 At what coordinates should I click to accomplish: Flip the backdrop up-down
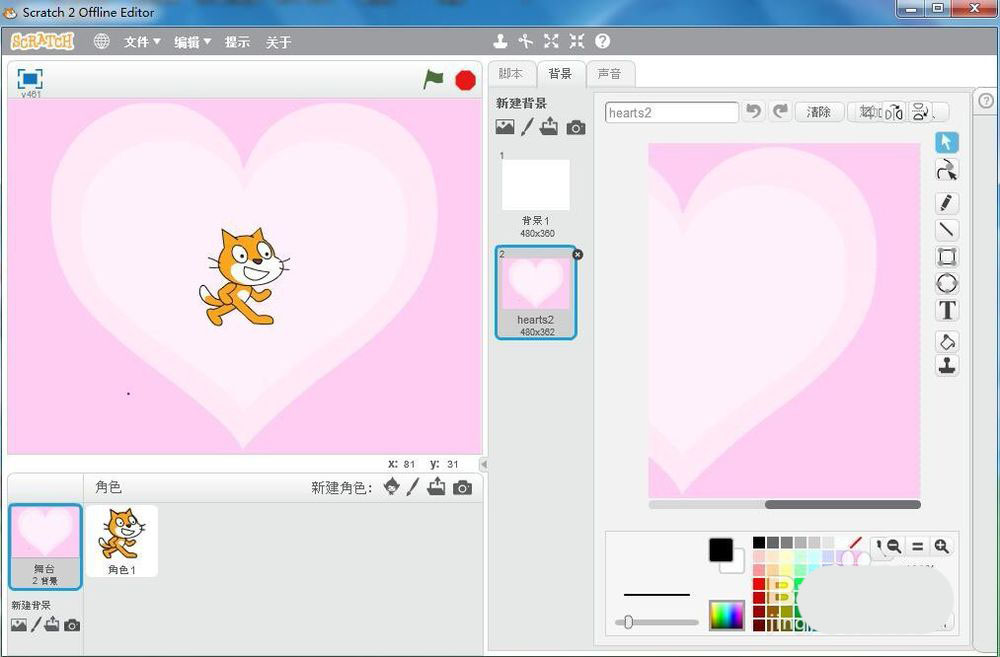tap(920, 112)
